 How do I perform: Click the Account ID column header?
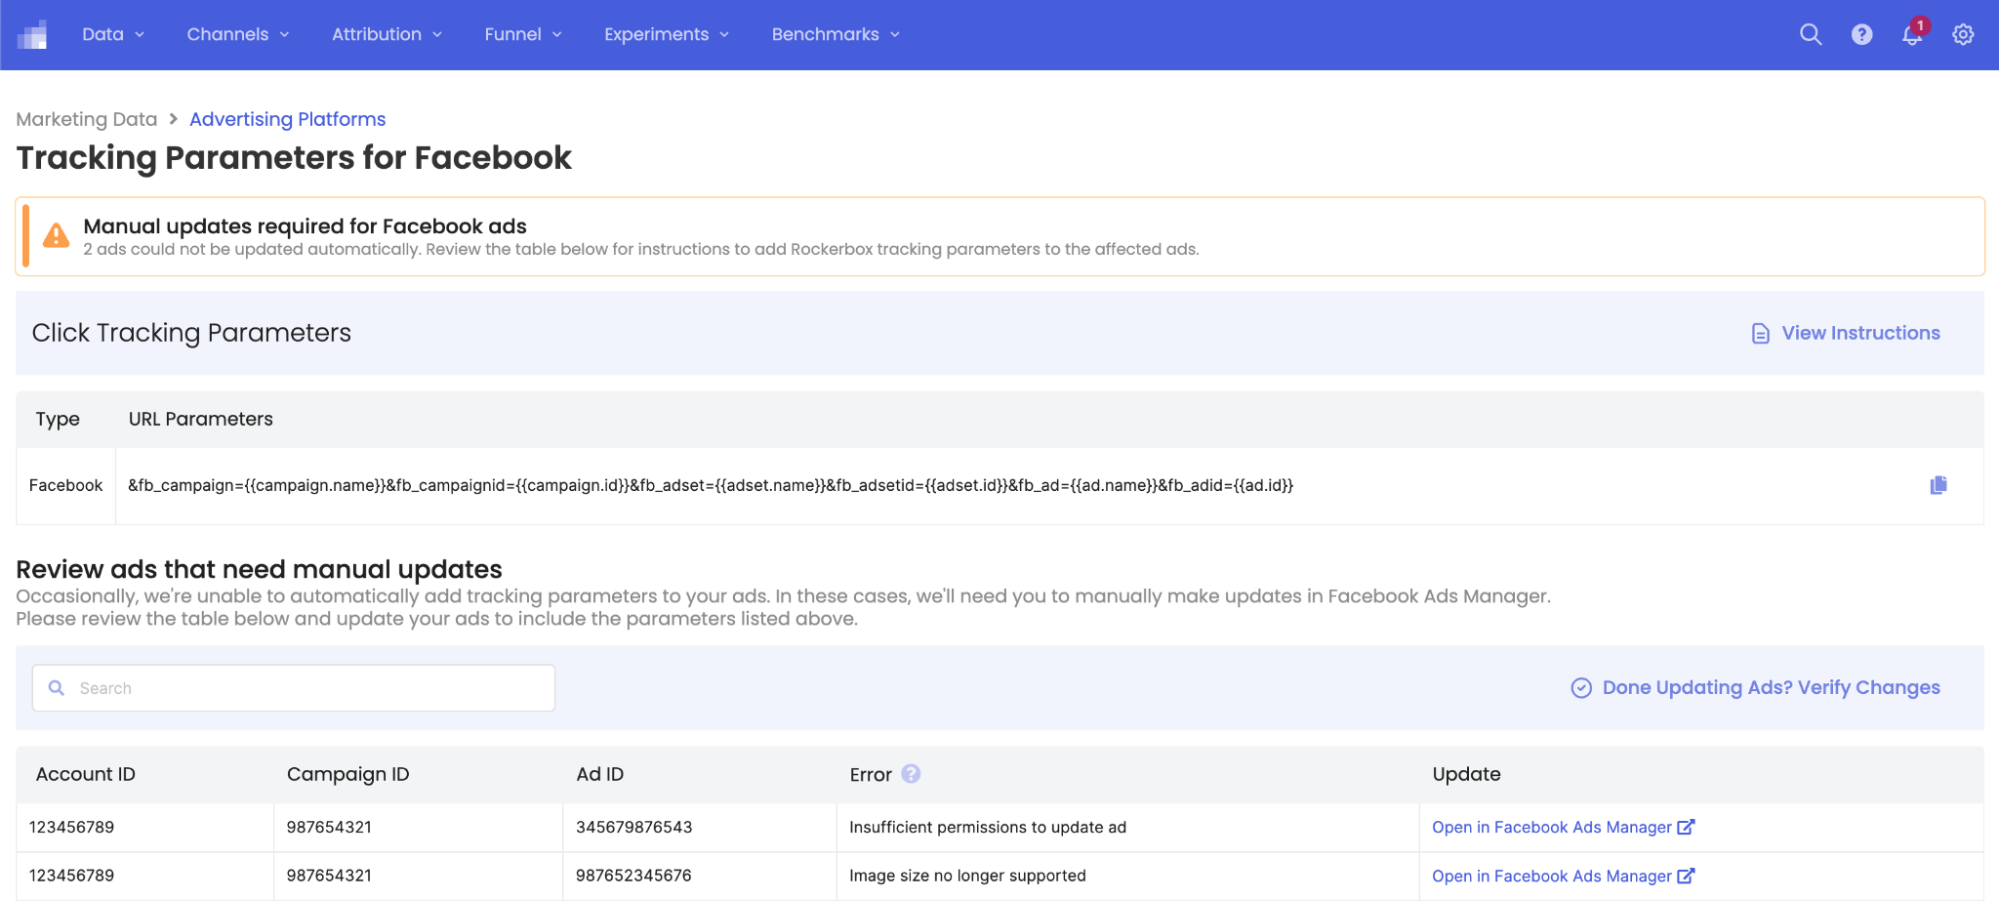click(86, 774)
